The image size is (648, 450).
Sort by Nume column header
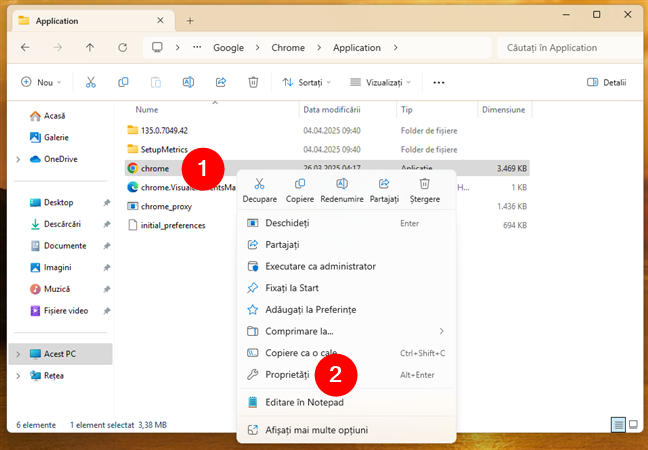[147, 110]
